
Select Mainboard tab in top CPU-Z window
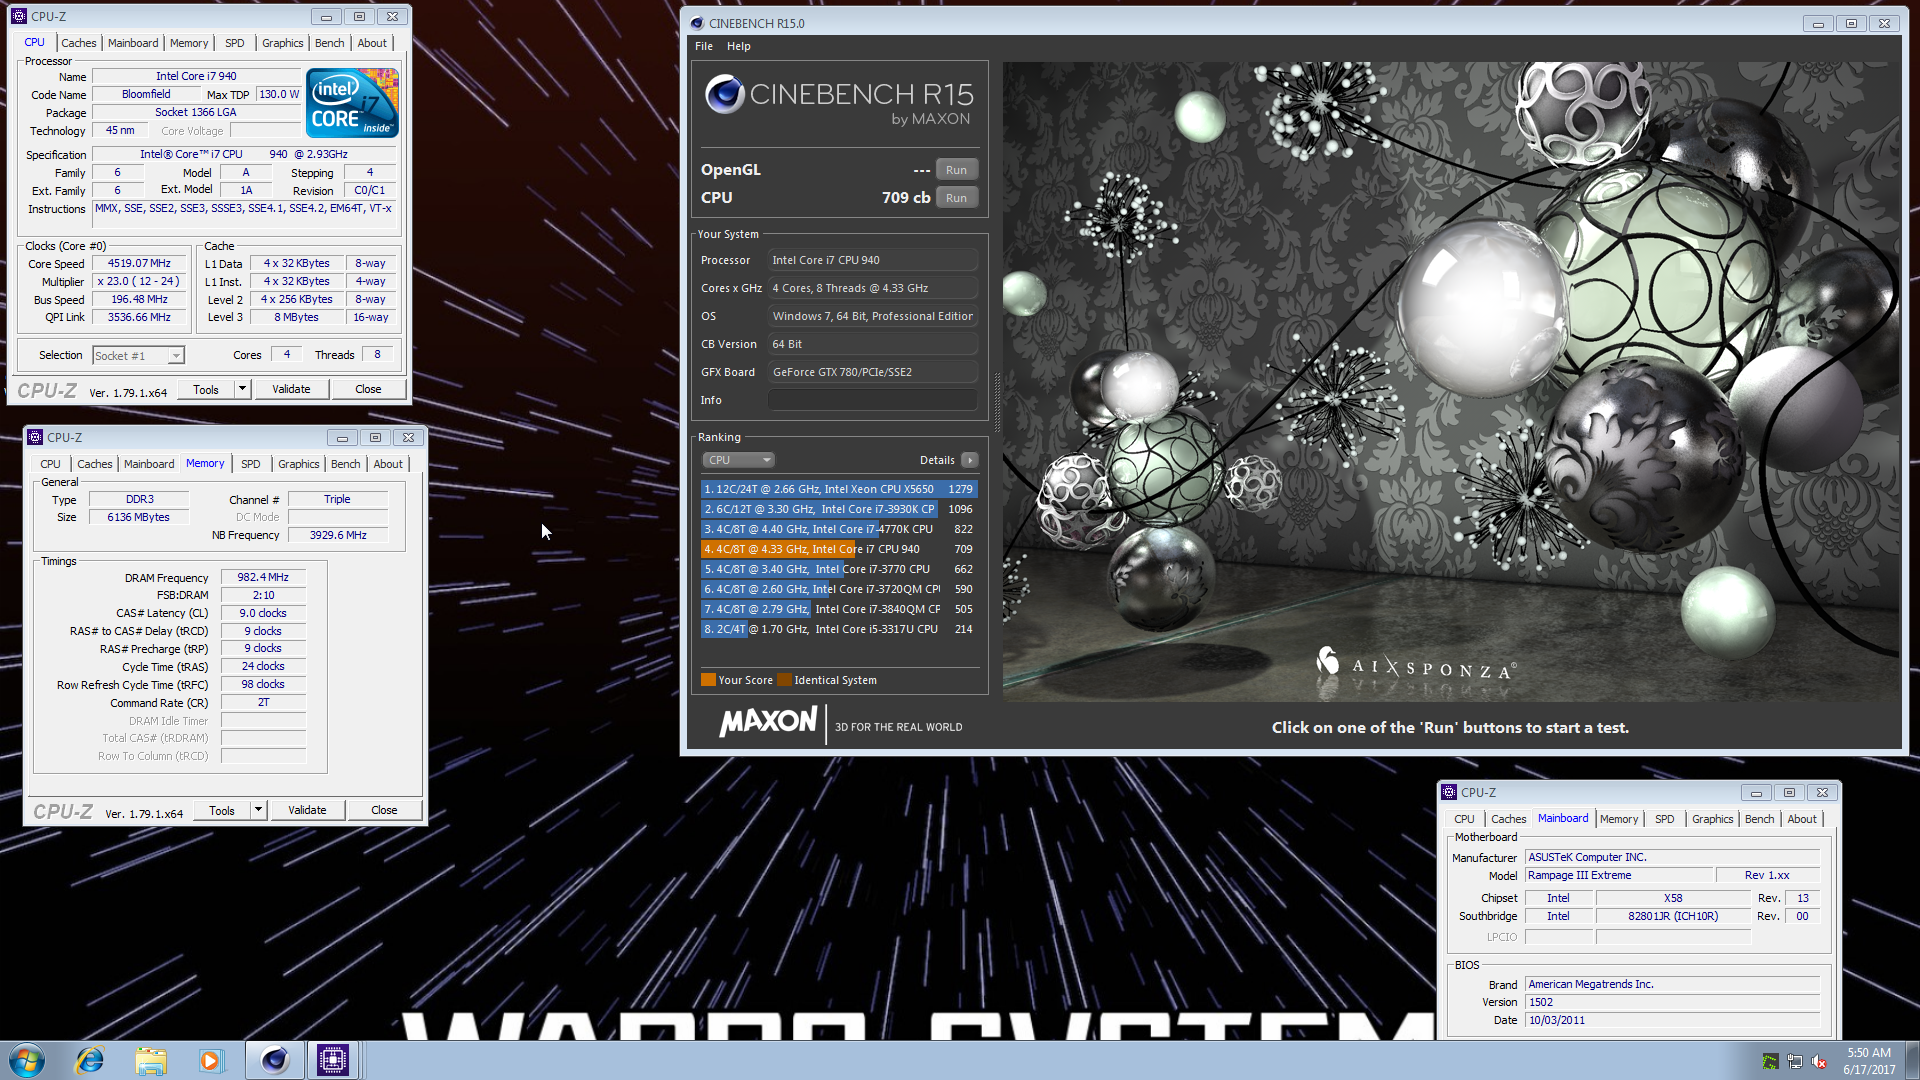pos(133,43)
